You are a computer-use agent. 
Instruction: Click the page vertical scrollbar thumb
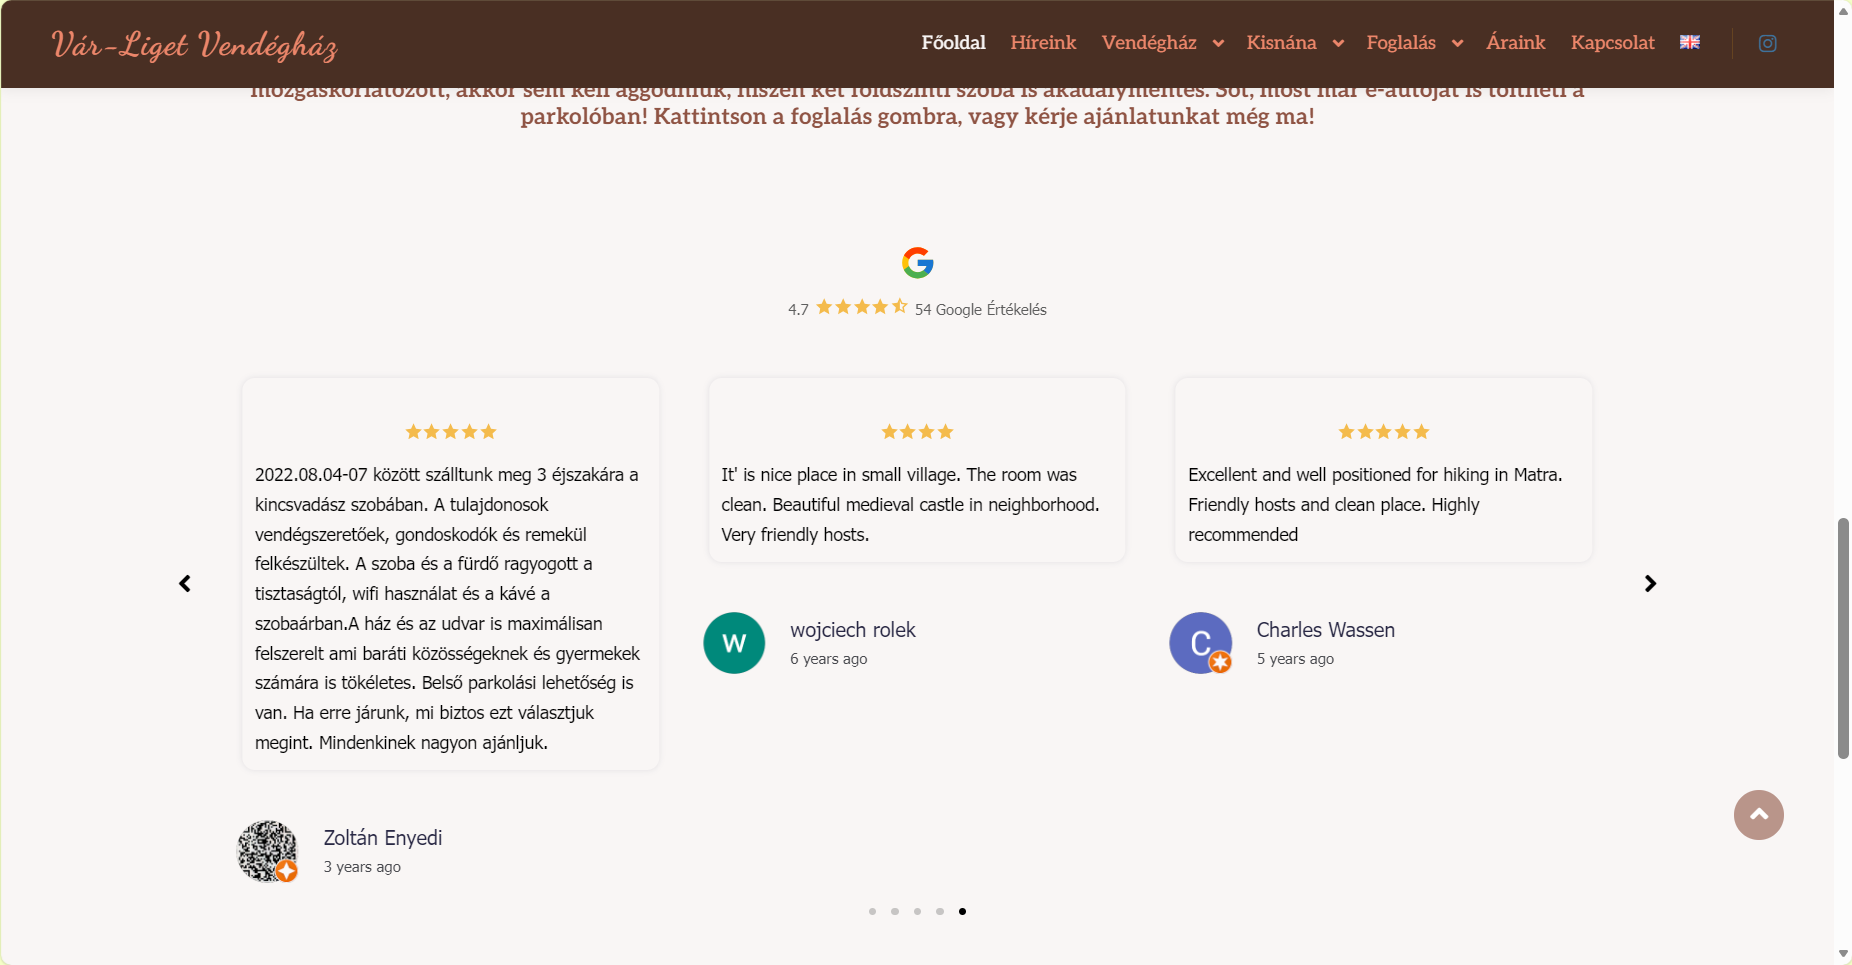pos(1843,638)
